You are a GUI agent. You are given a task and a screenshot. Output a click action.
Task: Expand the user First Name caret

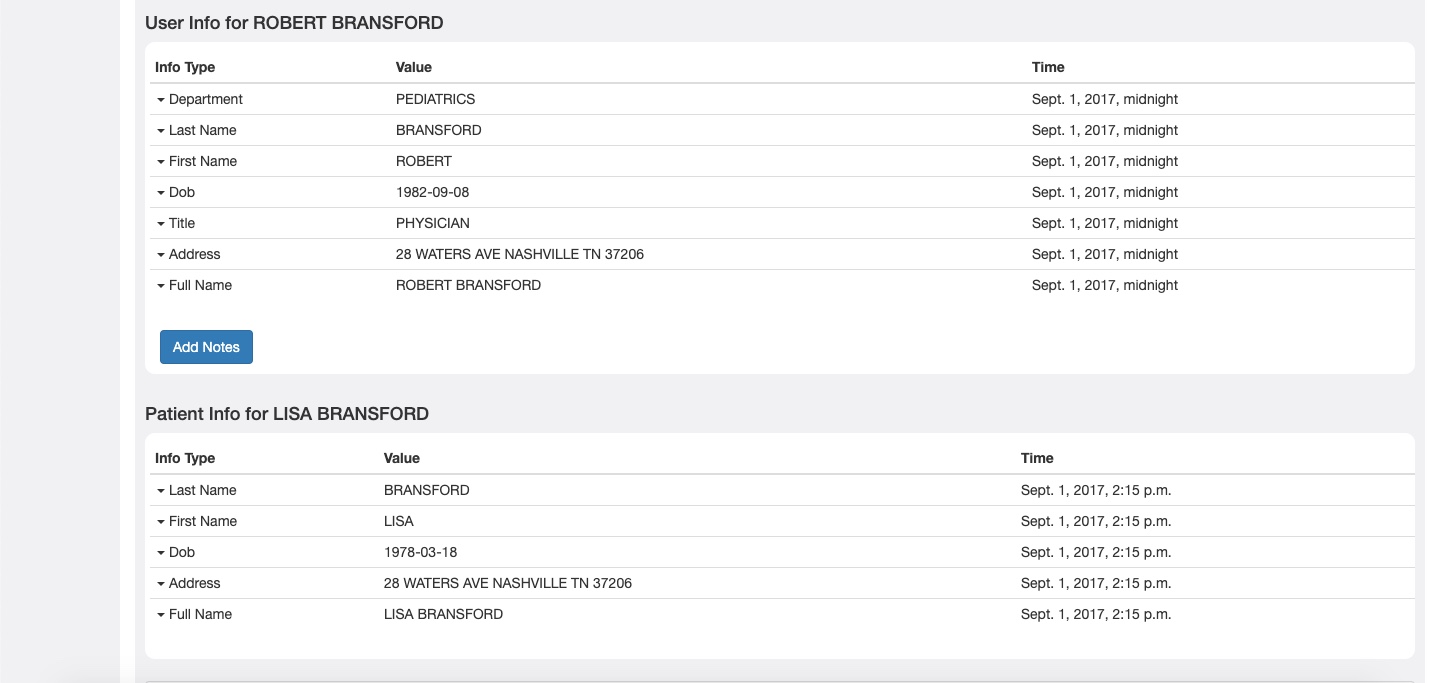160,162
